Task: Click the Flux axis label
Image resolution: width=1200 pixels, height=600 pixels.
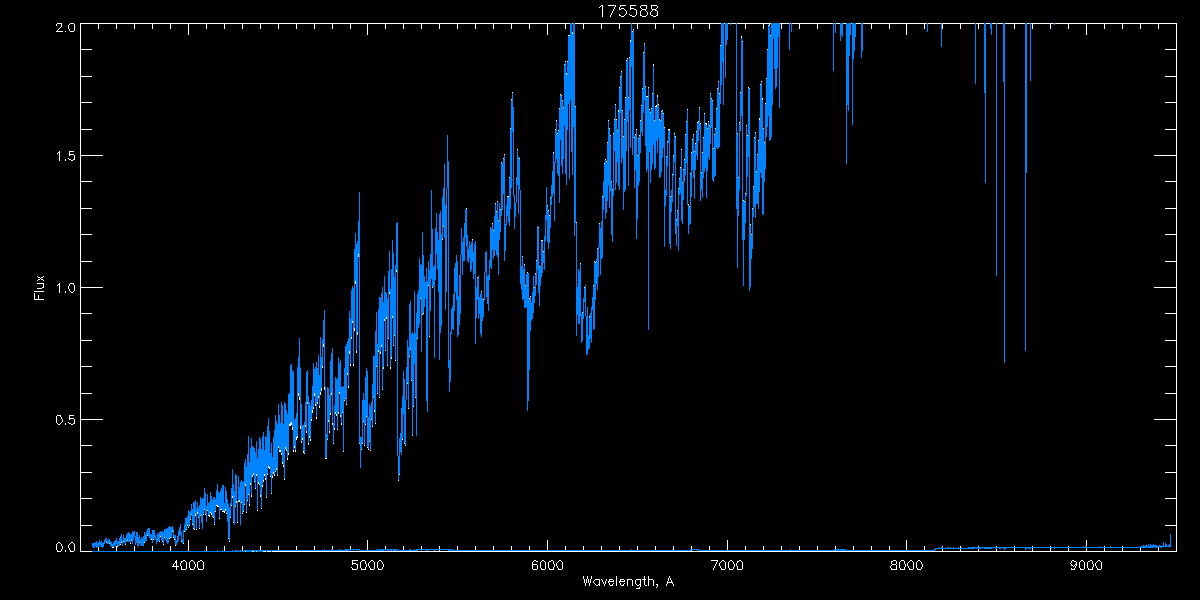Action: (40, 287)
